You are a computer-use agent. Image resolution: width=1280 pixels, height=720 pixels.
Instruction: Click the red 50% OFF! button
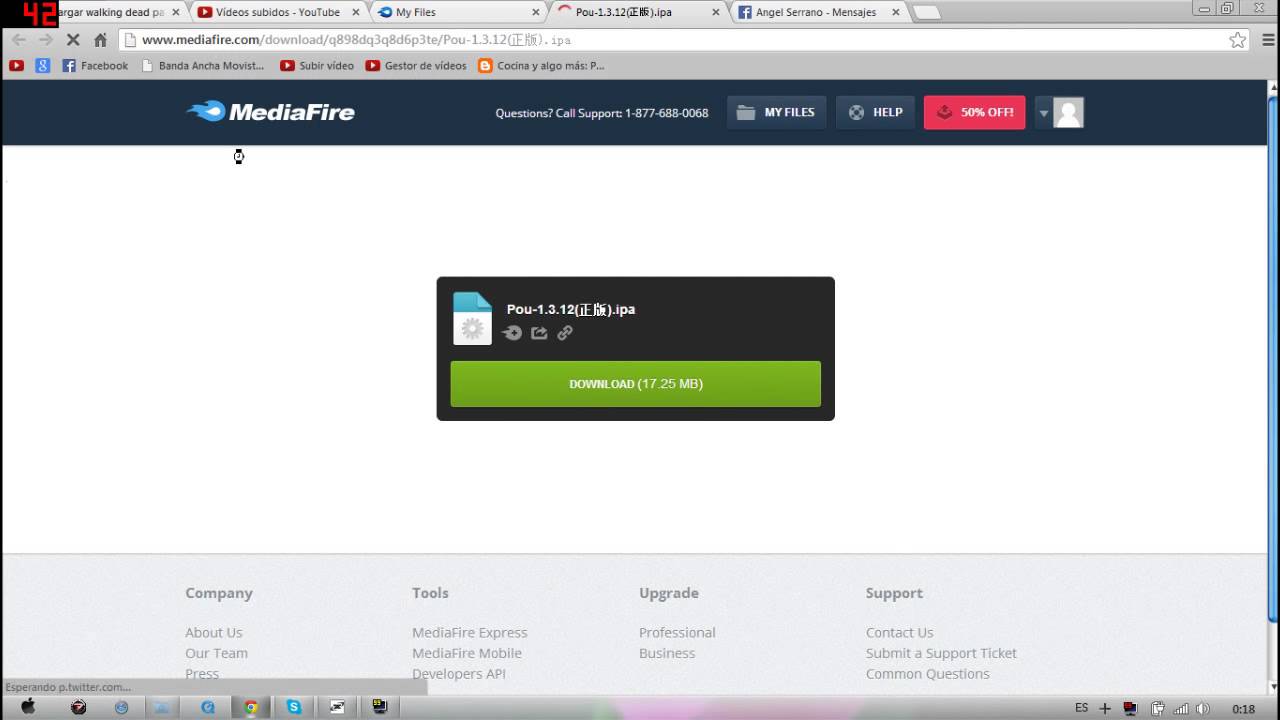pos(974,112)
